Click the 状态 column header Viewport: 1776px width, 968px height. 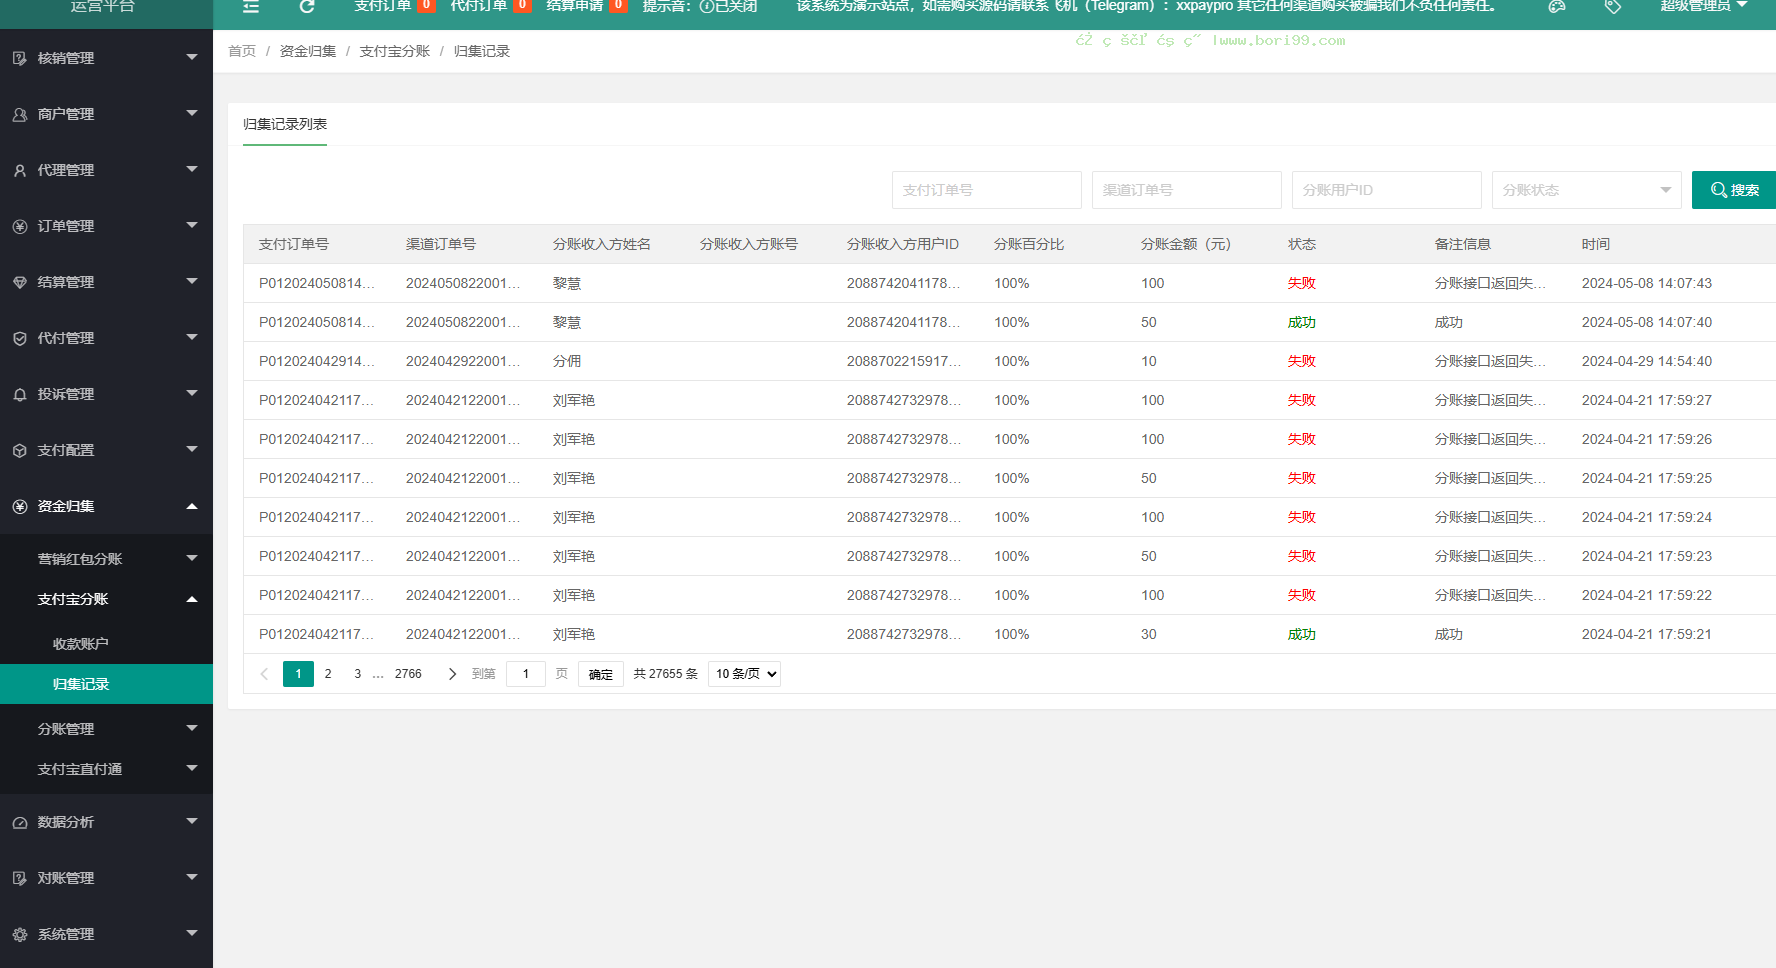1302,244
